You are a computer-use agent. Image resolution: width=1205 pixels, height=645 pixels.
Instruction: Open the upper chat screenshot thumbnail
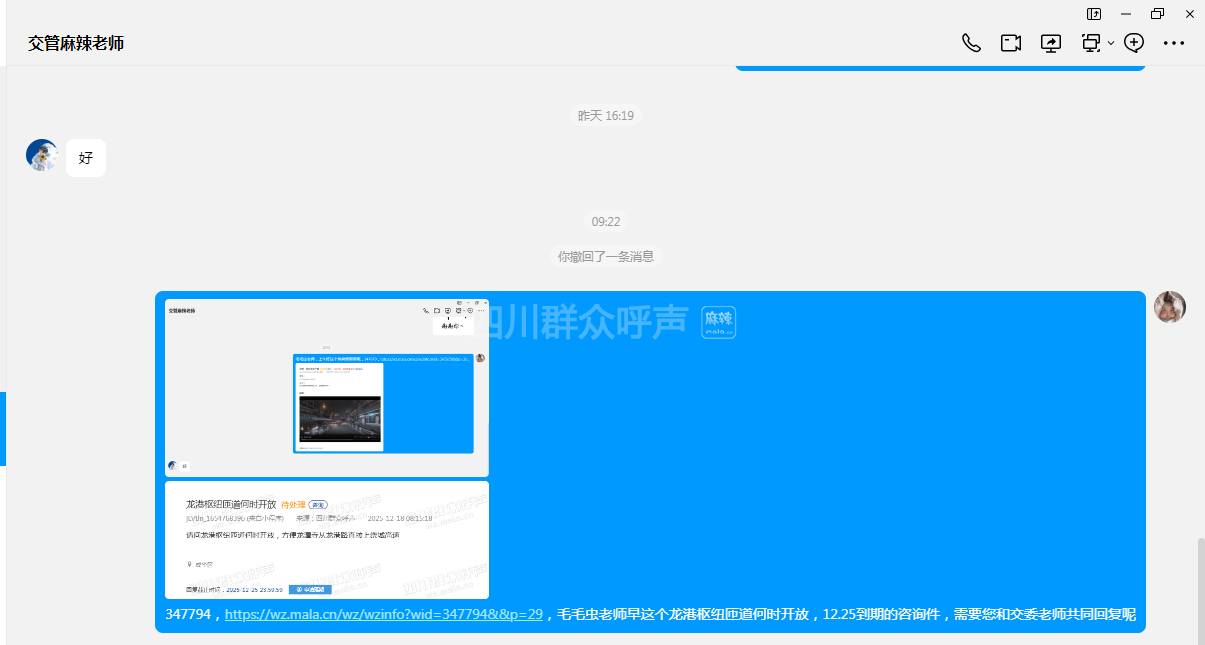tap(326, 387)
